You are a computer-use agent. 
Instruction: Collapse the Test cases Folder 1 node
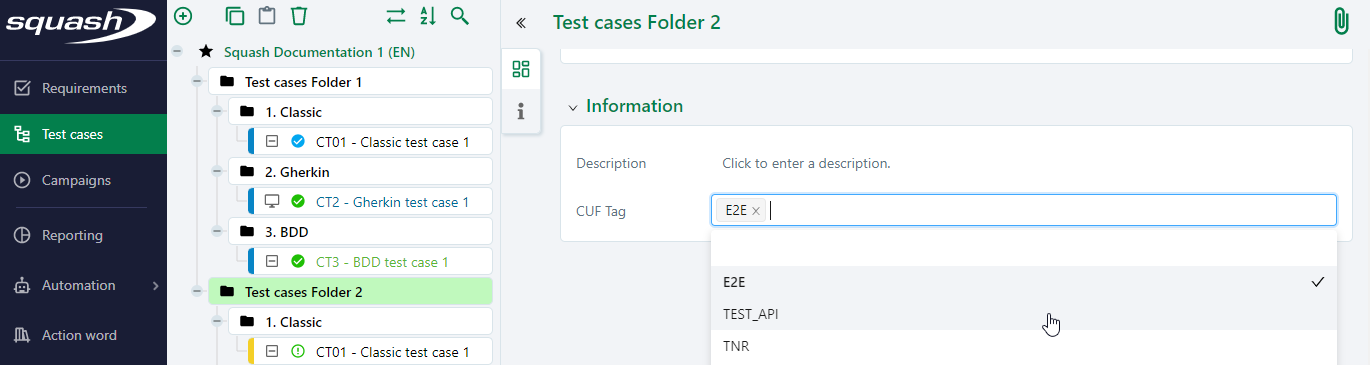point(197,81)
